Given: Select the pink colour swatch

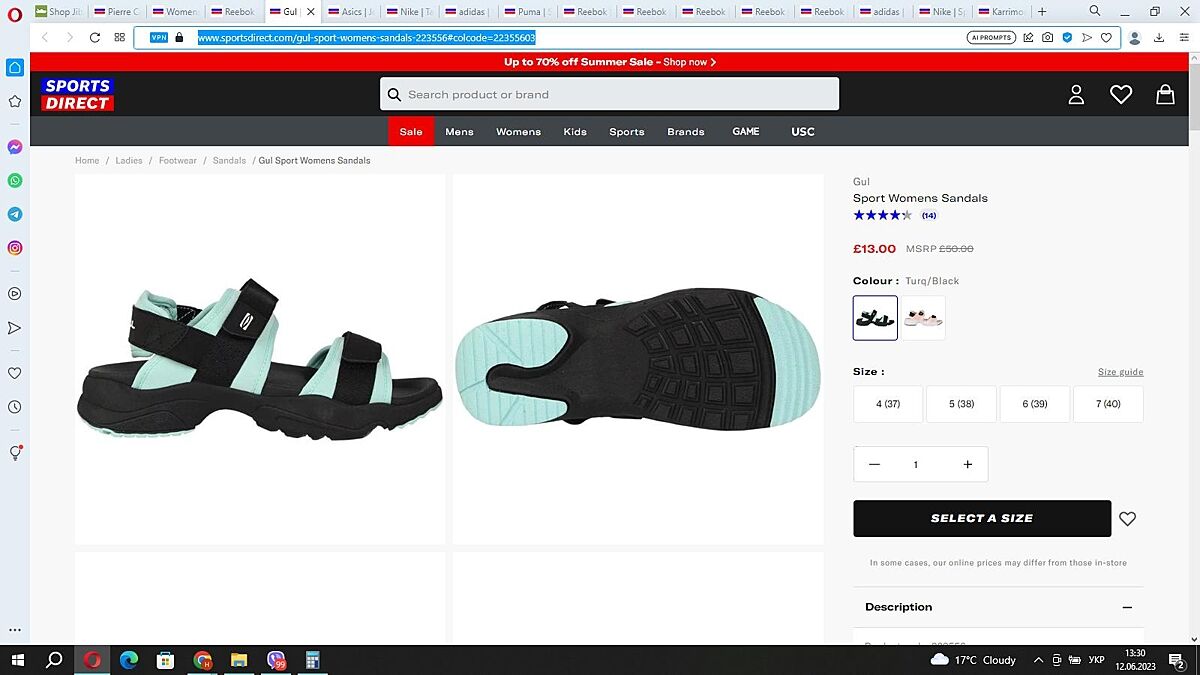Looking at the screenshot, I should [x=923, y=318].
